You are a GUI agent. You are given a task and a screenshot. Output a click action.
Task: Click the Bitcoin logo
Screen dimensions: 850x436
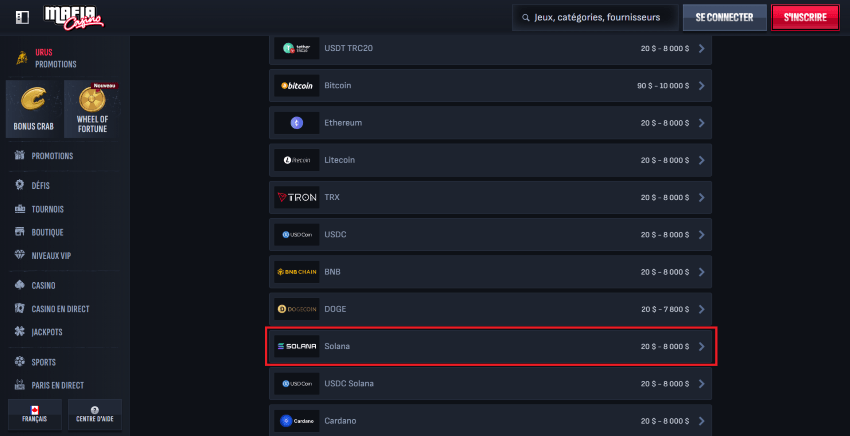click(297, 86)
